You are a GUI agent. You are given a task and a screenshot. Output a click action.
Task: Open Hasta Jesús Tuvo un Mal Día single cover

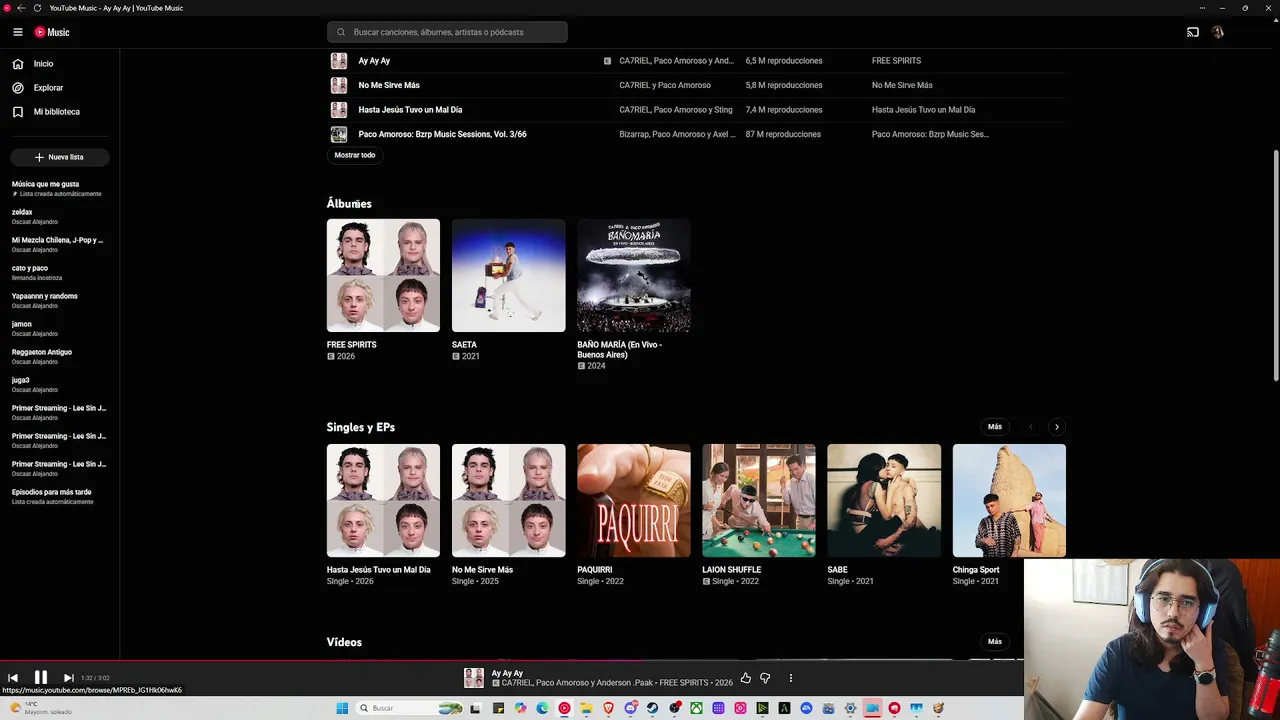click(x=383, y=500)
